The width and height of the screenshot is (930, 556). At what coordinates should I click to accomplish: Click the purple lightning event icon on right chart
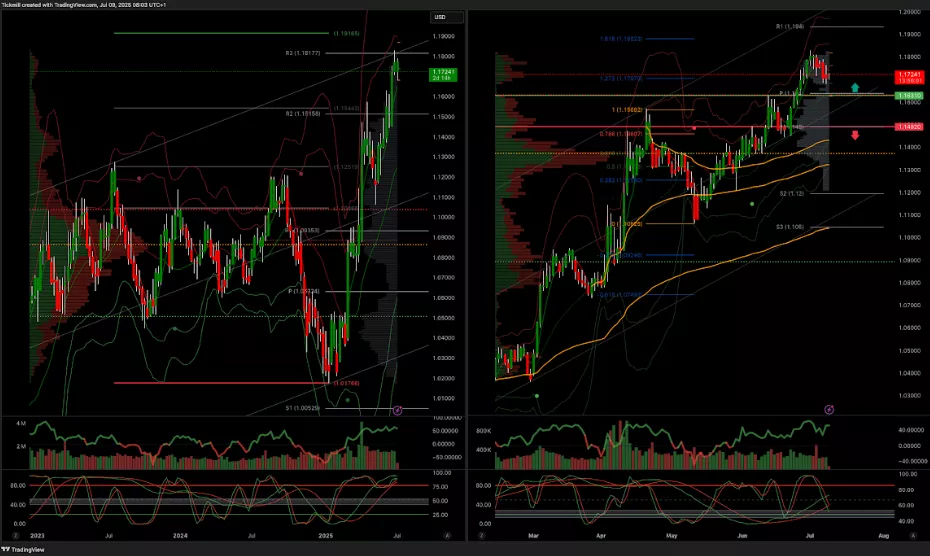pos(829,410)
